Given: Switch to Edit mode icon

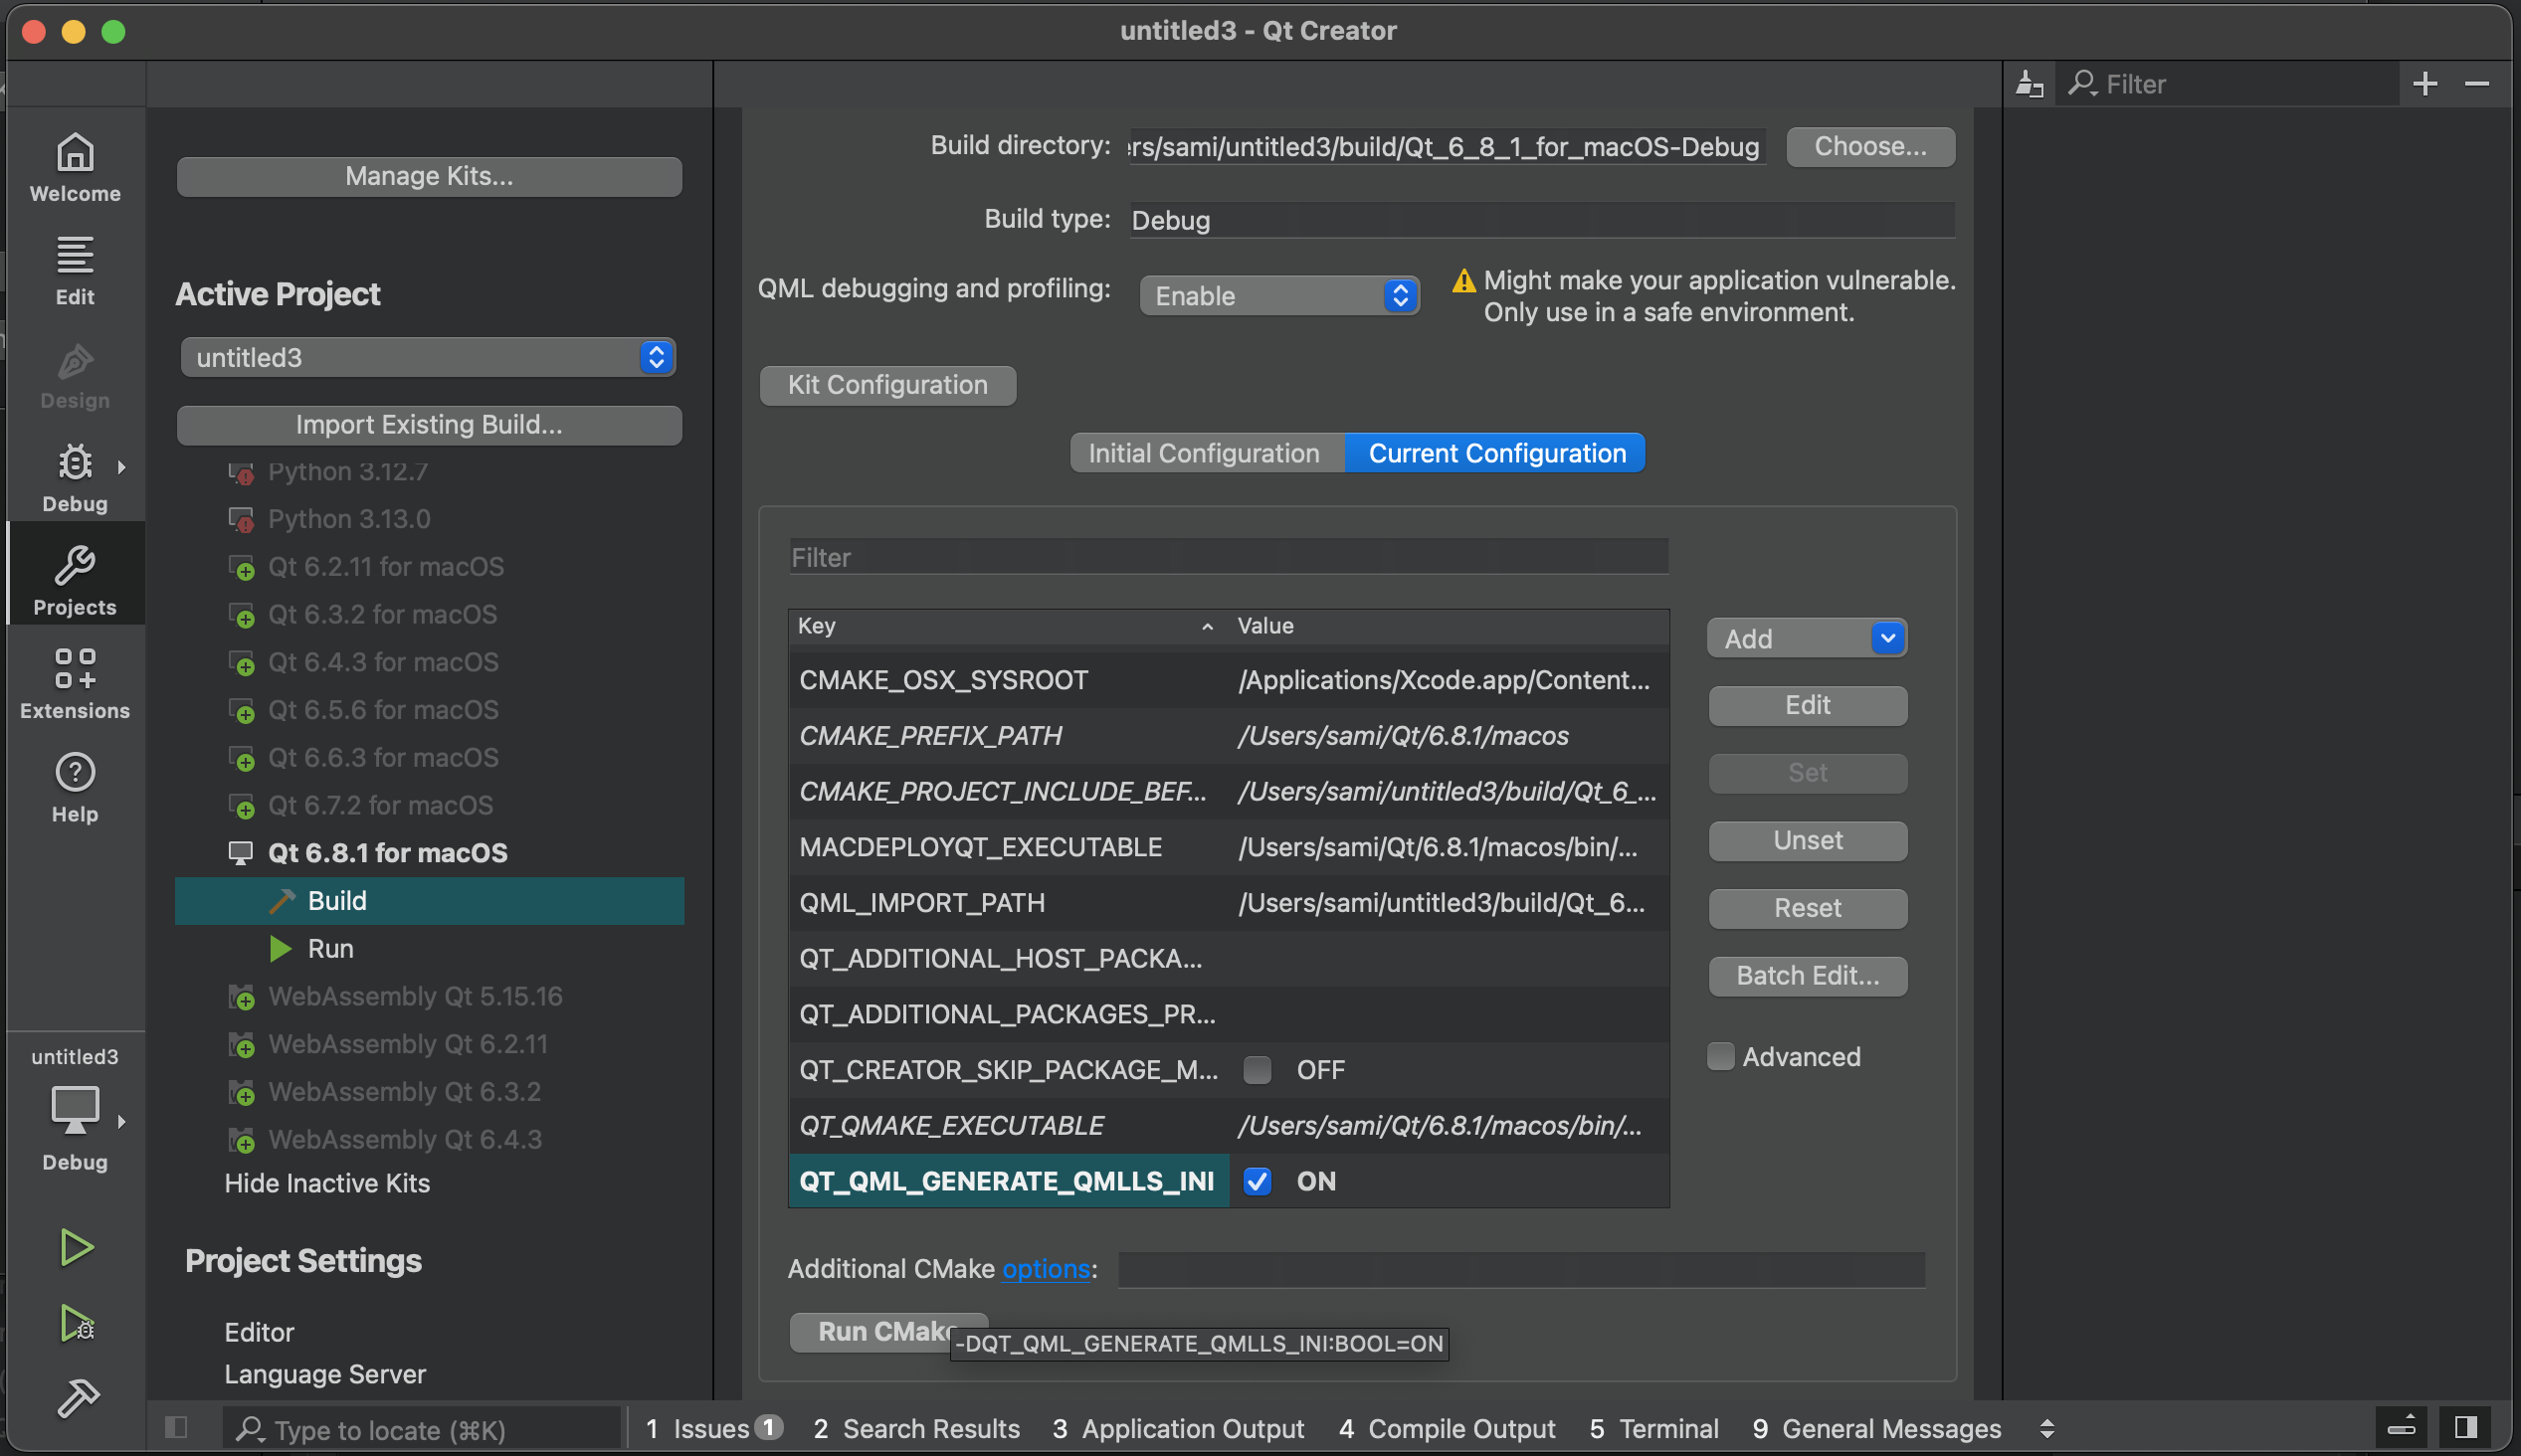Looking at the screenshot, I should (x=75, y=270).
